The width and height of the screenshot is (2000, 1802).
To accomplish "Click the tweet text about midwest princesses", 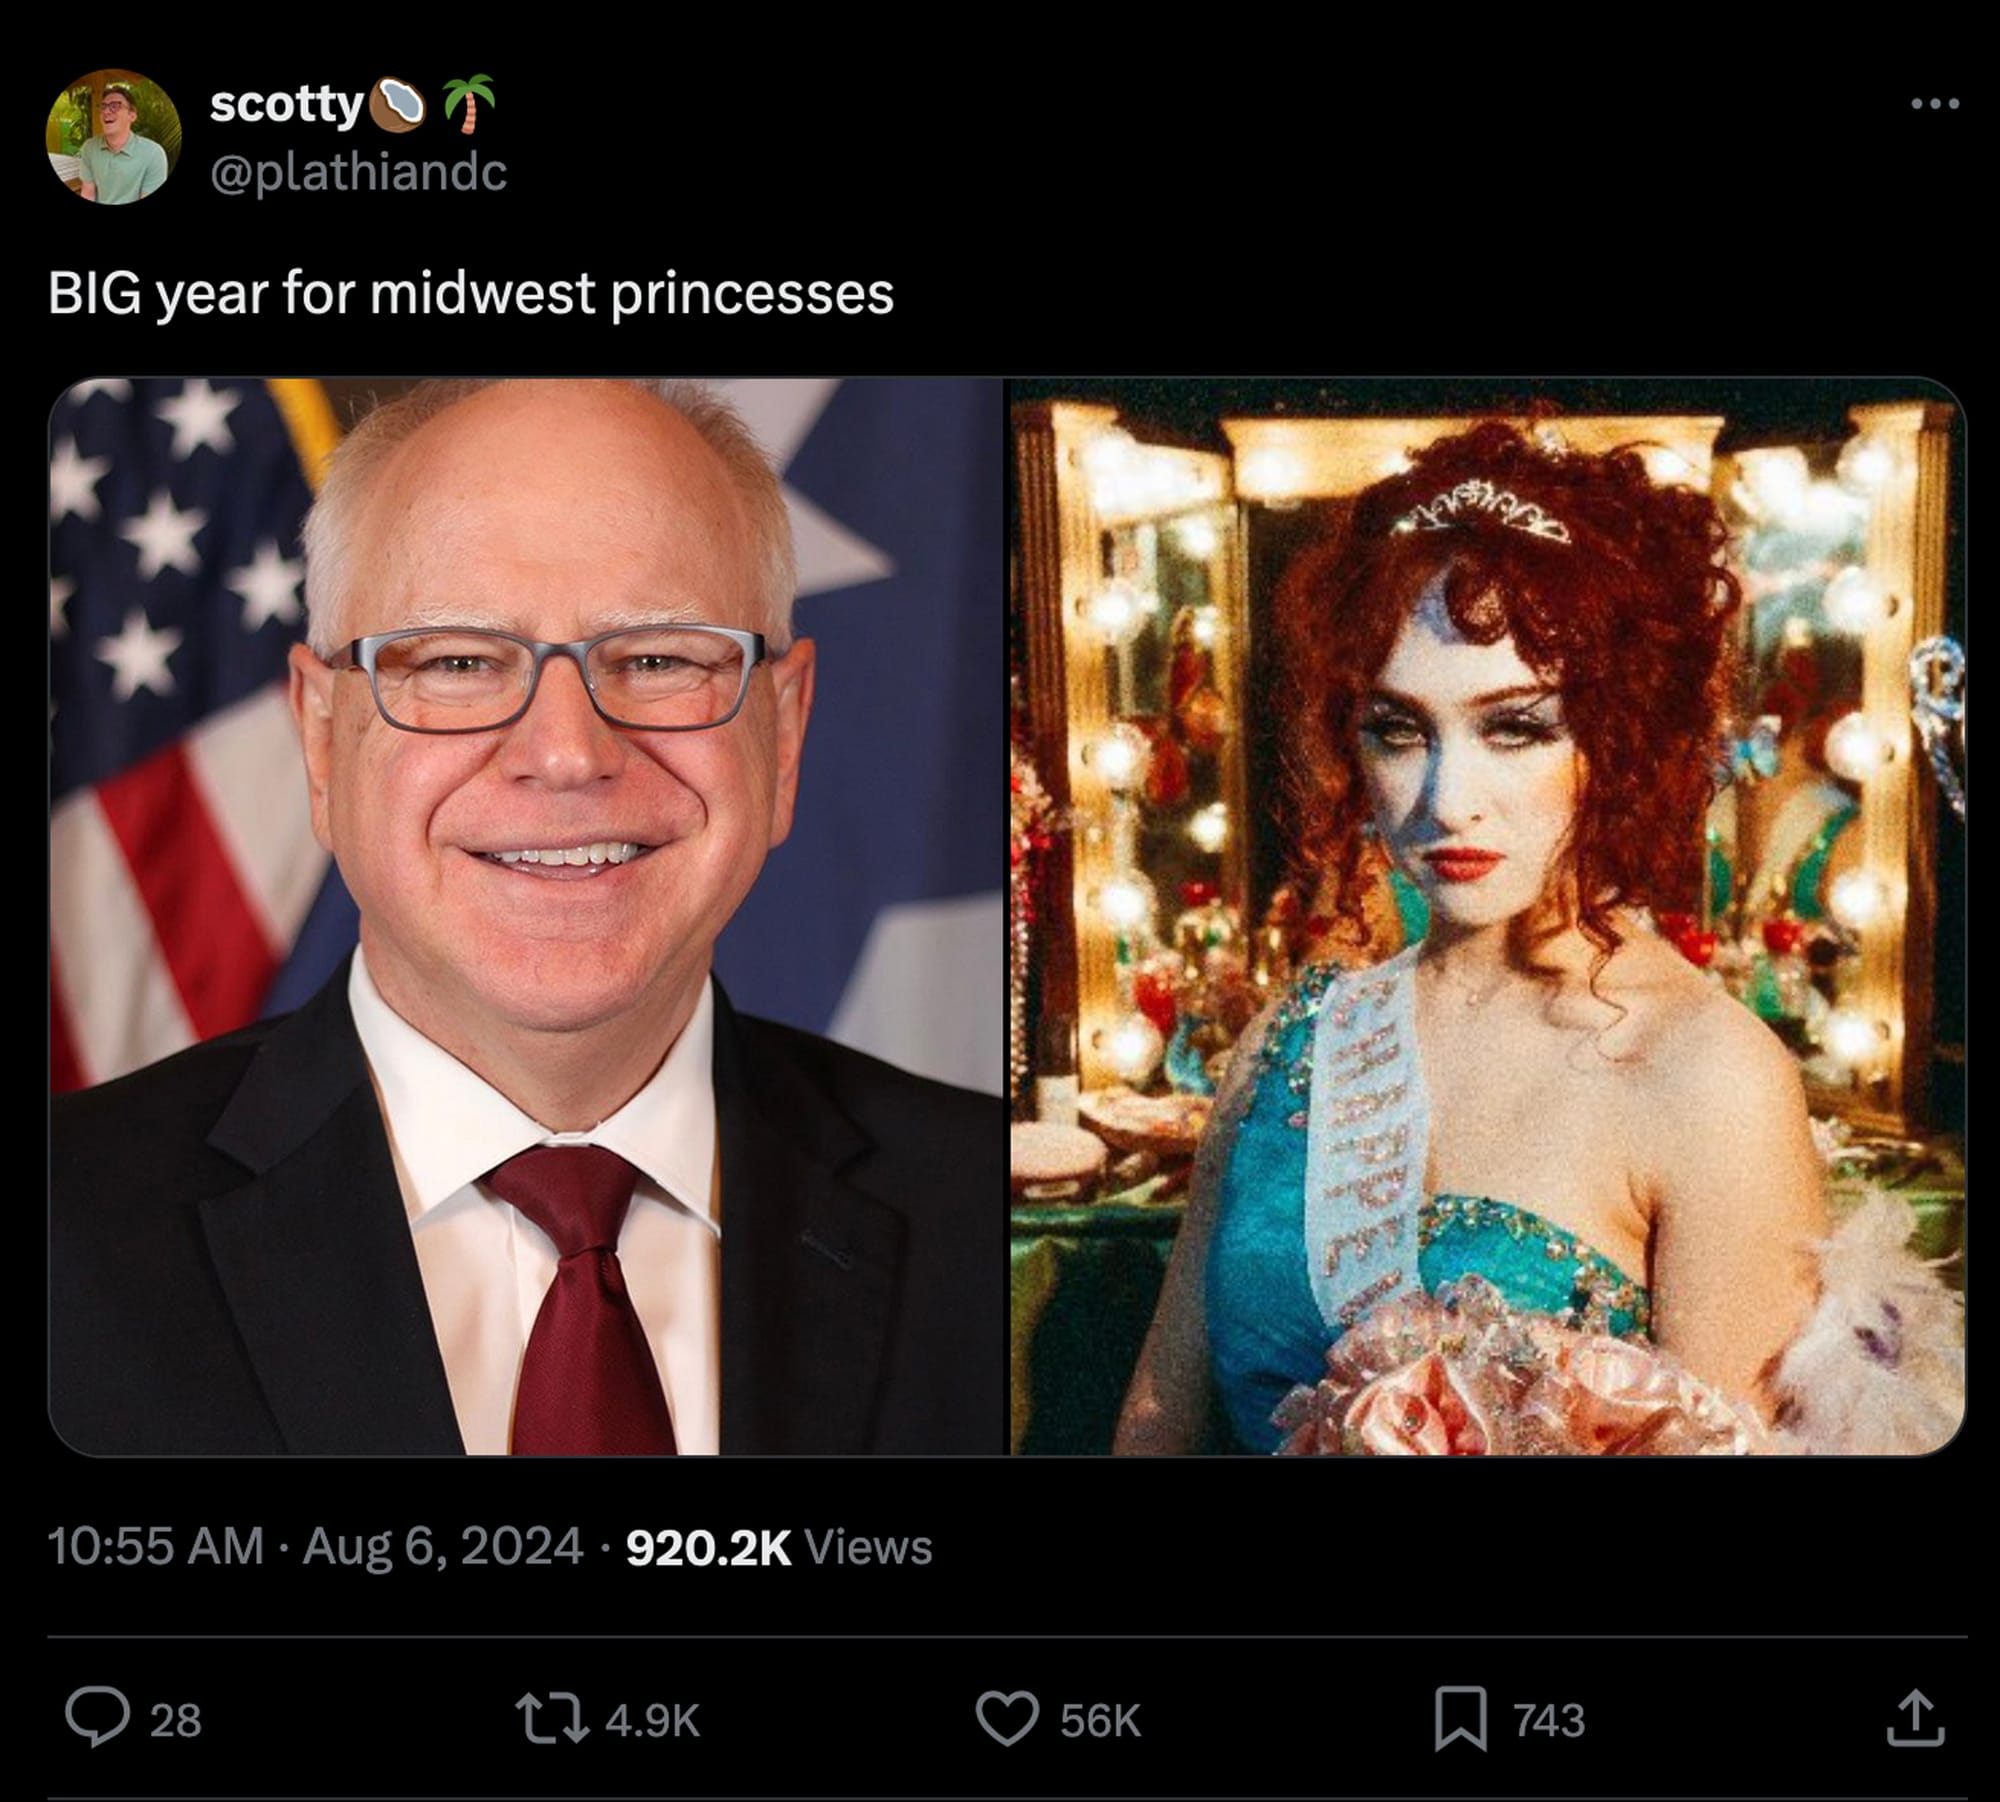I will [x=470, y=294].
